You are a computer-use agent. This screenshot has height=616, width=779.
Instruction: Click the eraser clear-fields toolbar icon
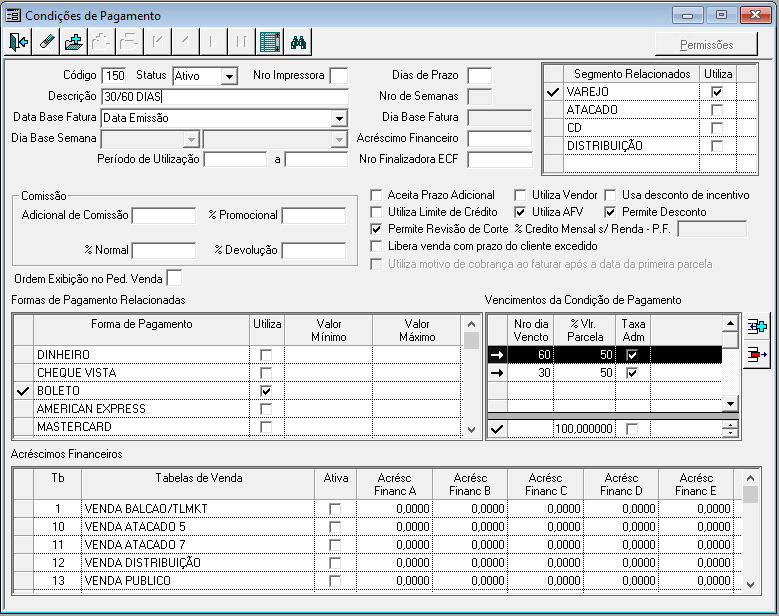(46, 42)
